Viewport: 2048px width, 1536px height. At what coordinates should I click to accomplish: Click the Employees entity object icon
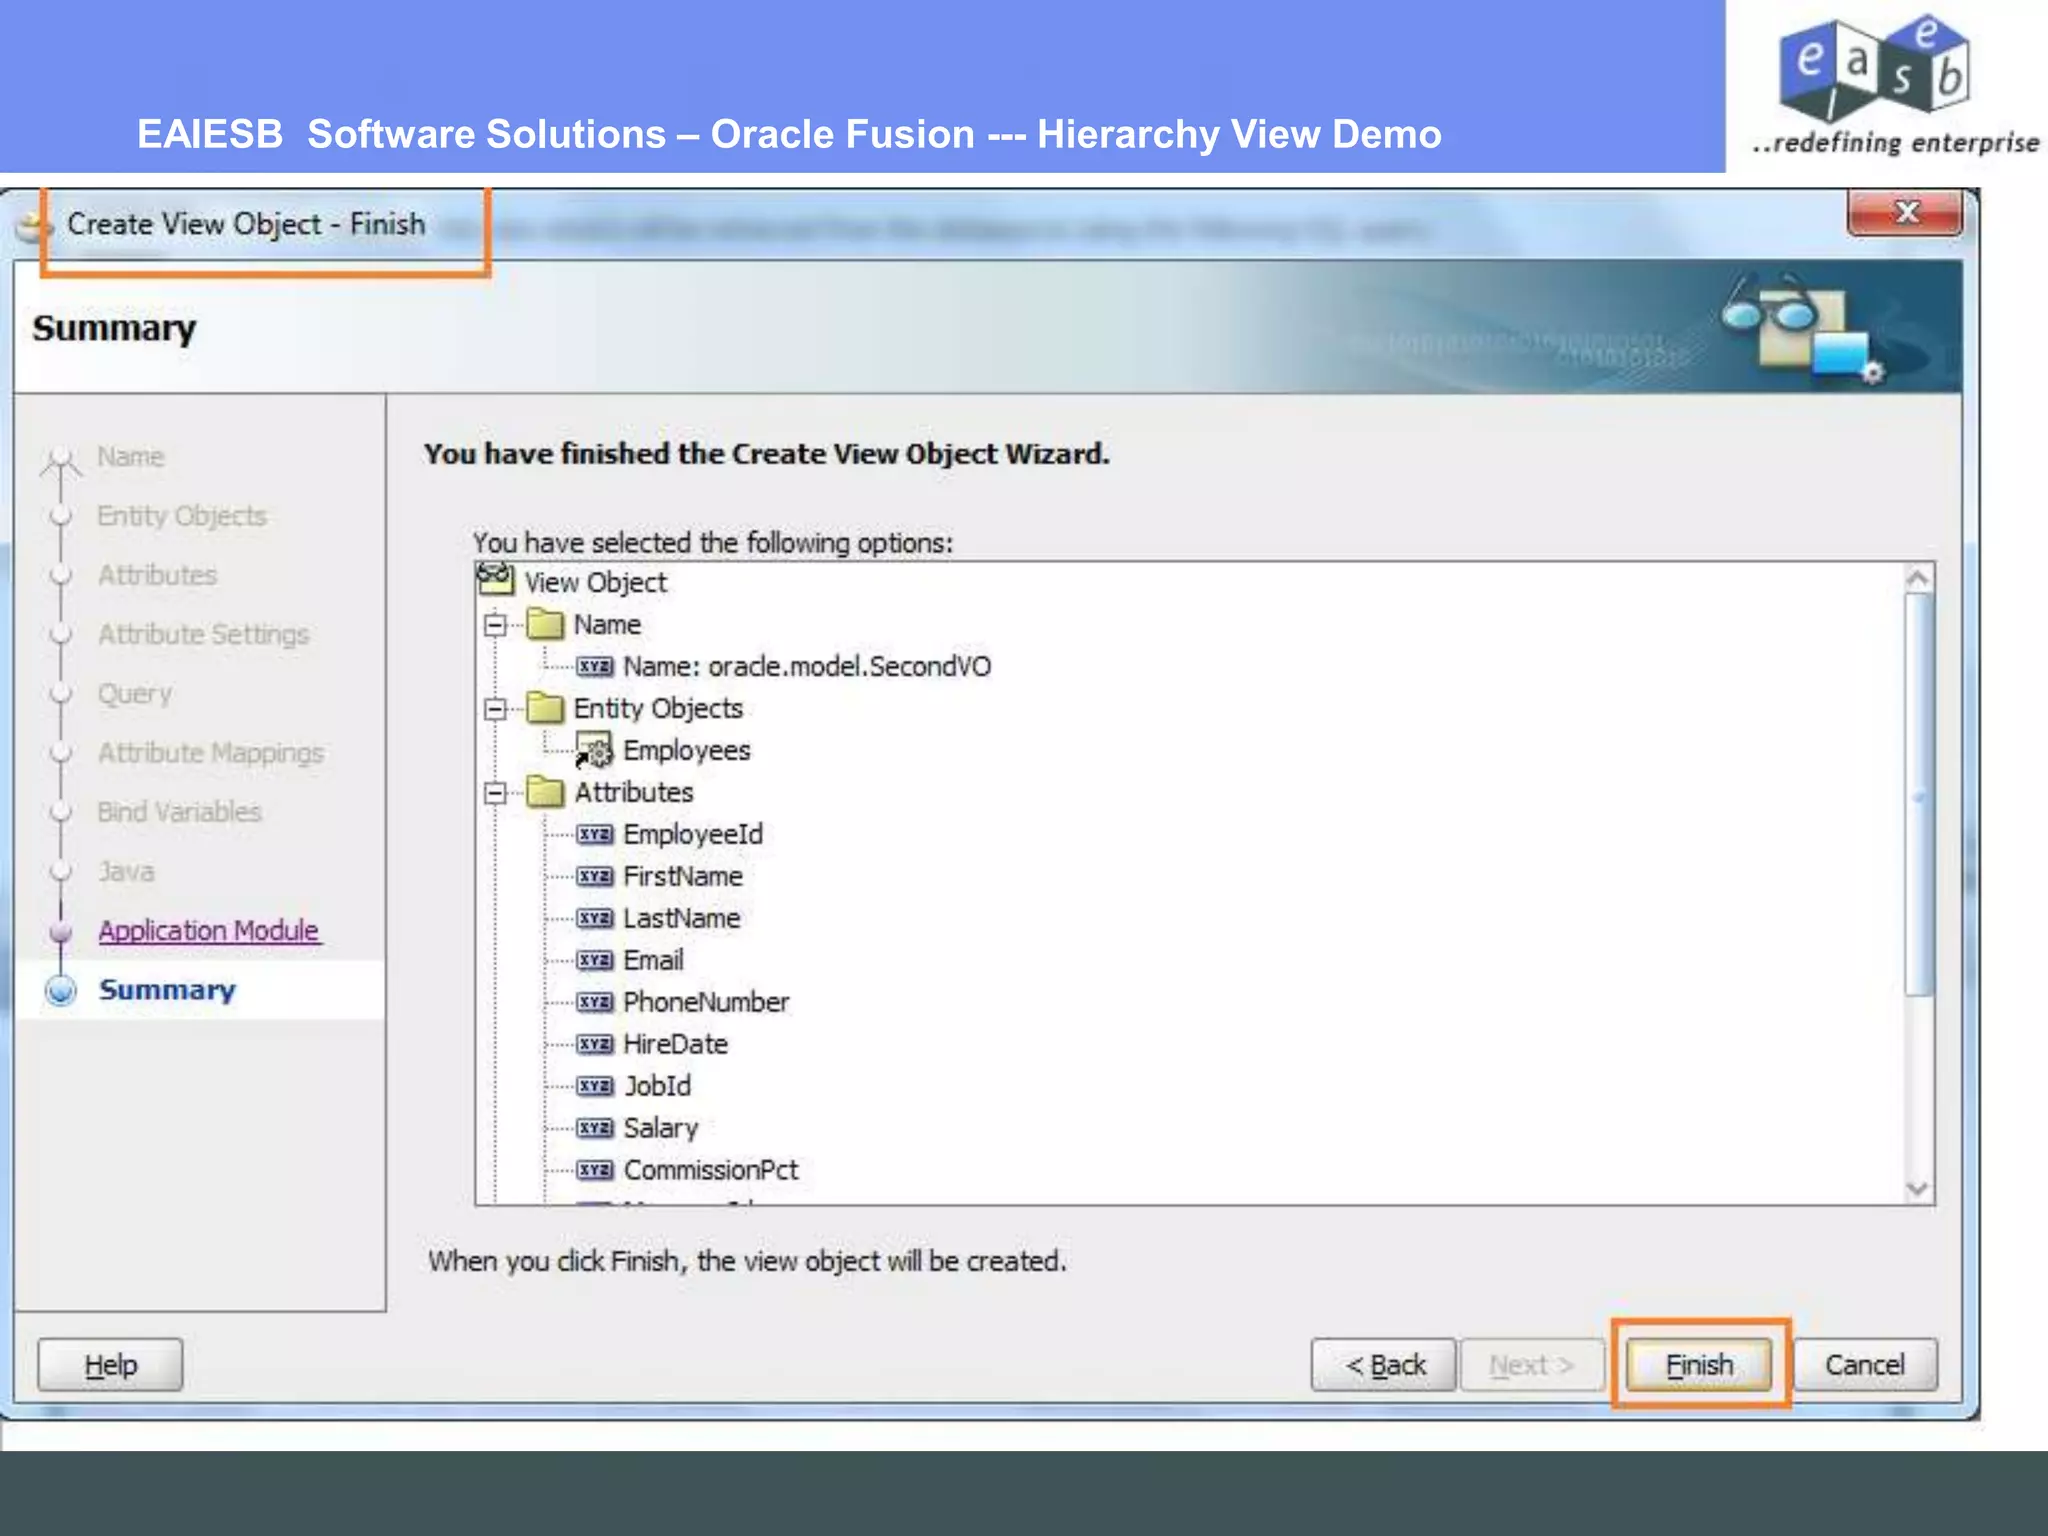(x=594, y=751)
